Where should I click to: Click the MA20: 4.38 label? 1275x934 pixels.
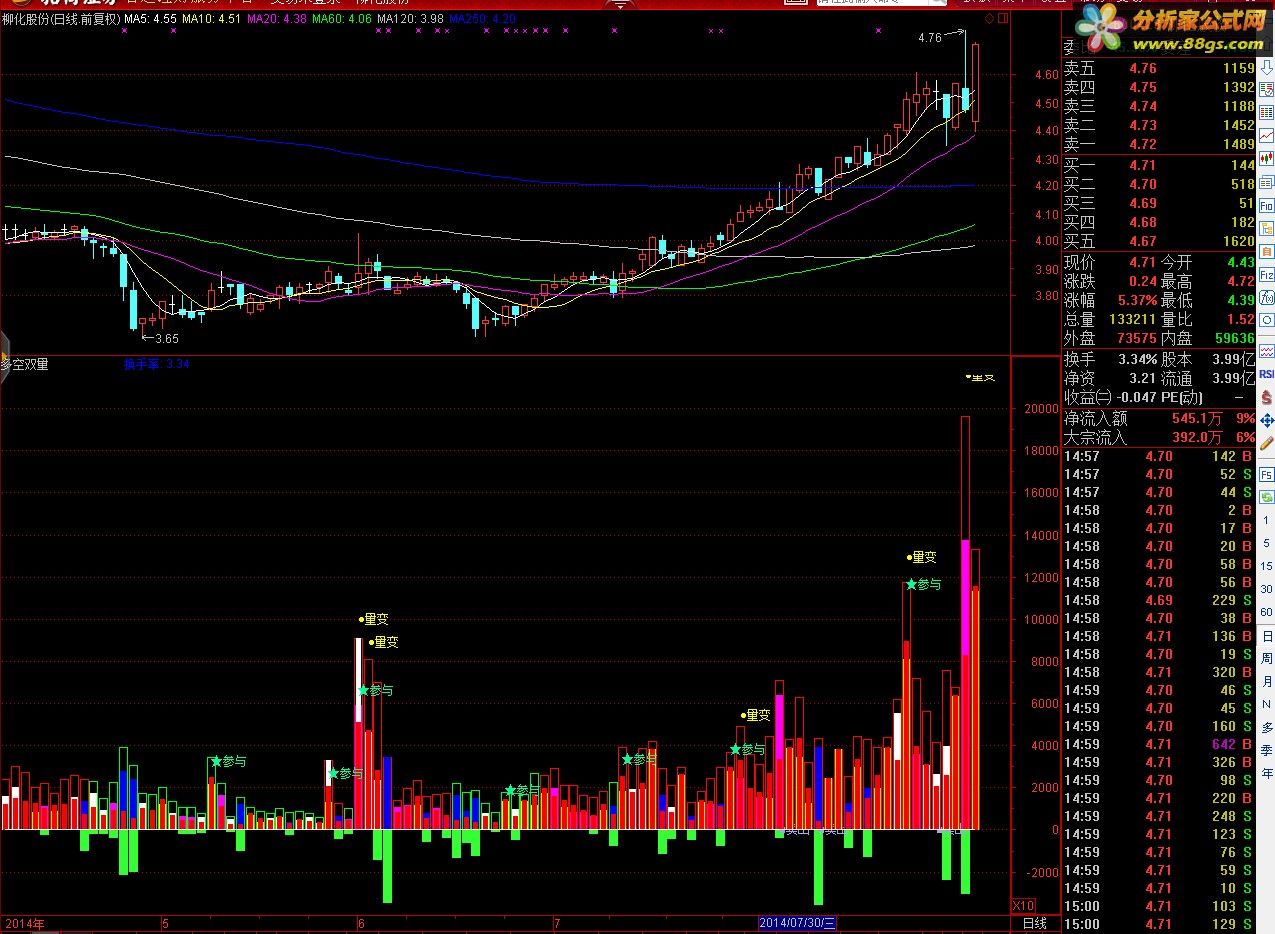point(277,19)
